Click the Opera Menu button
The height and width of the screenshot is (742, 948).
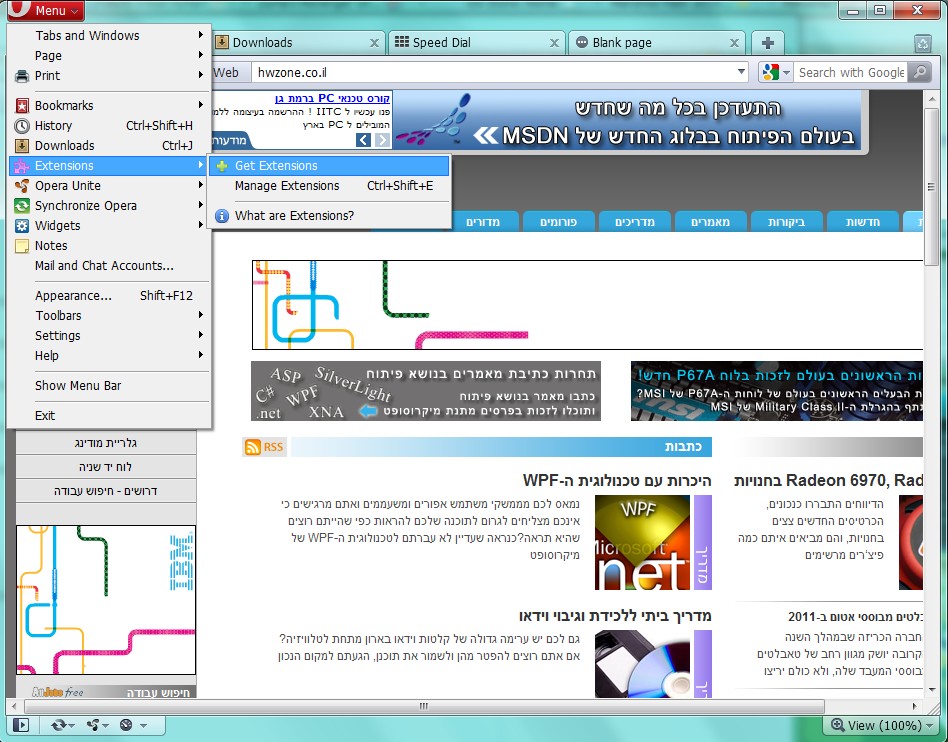point(45,10)
